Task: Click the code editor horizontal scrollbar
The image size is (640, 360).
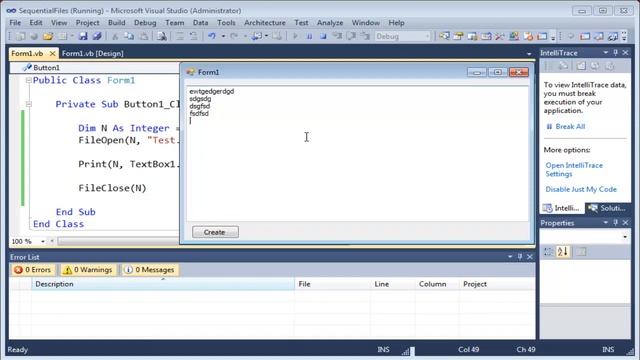Action: coord(118,241)
